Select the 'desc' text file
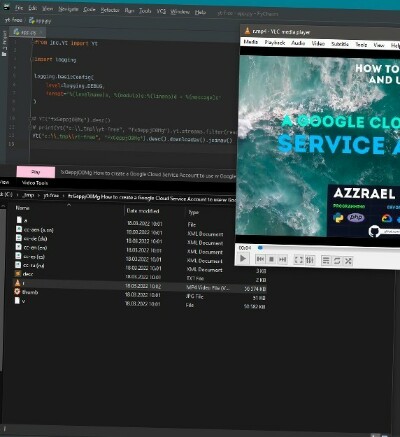400x437 pixels. tap(24, 274)
